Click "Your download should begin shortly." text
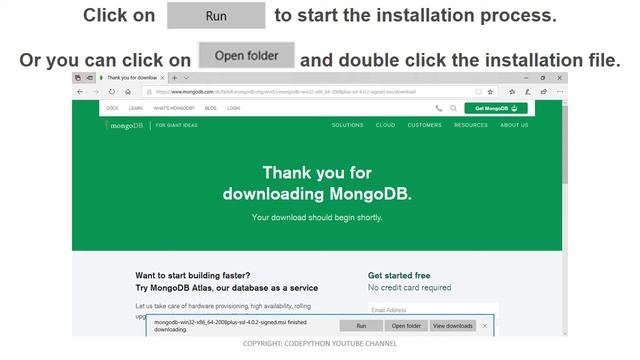640x360 pixels. [x=317, y=218]
